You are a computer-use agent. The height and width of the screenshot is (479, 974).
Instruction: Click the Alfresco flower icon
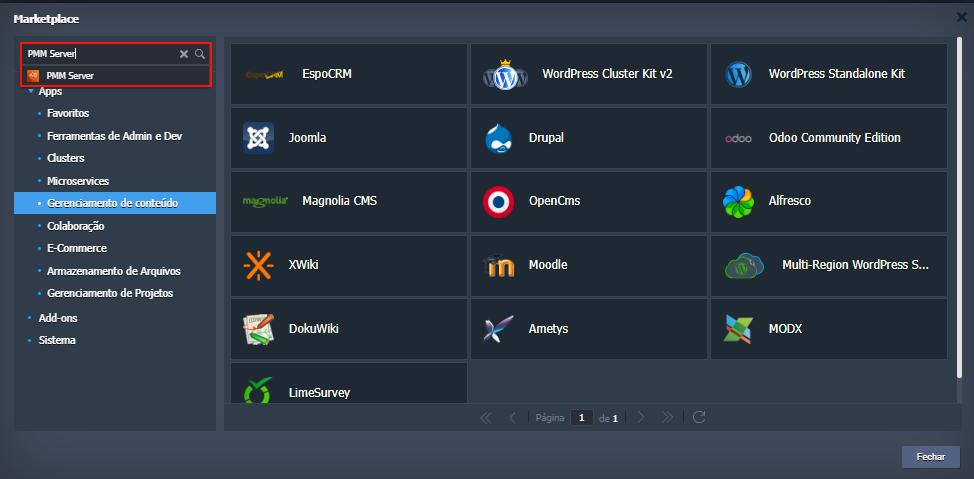[738, 202]
